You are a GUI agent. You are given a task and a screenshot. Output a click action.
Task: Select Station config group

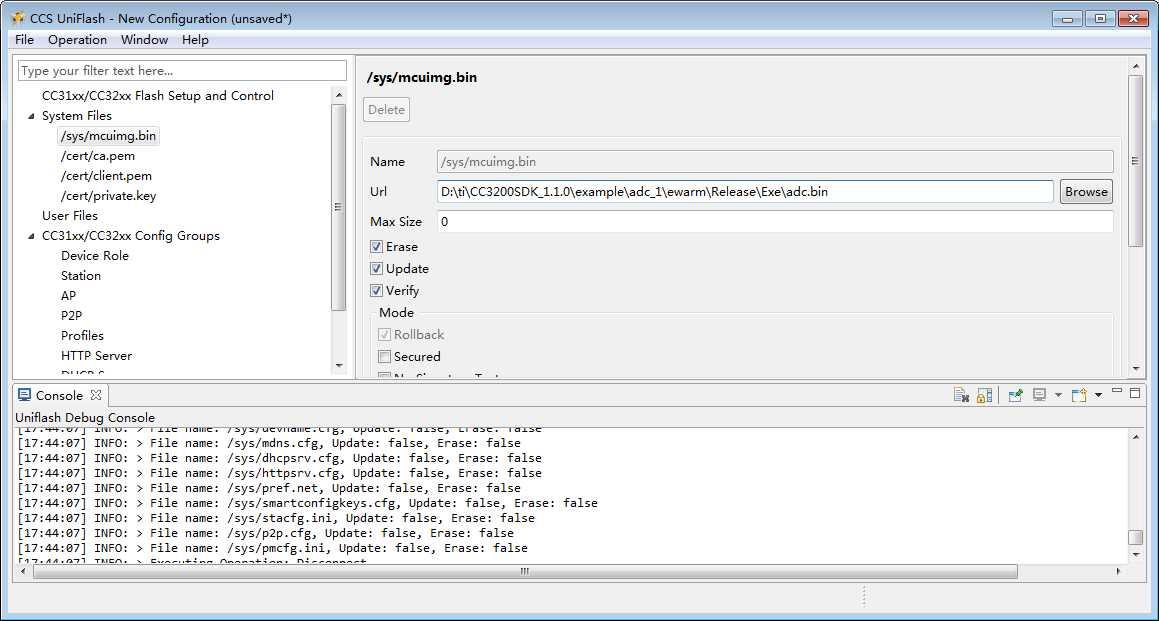coord(81,276)
